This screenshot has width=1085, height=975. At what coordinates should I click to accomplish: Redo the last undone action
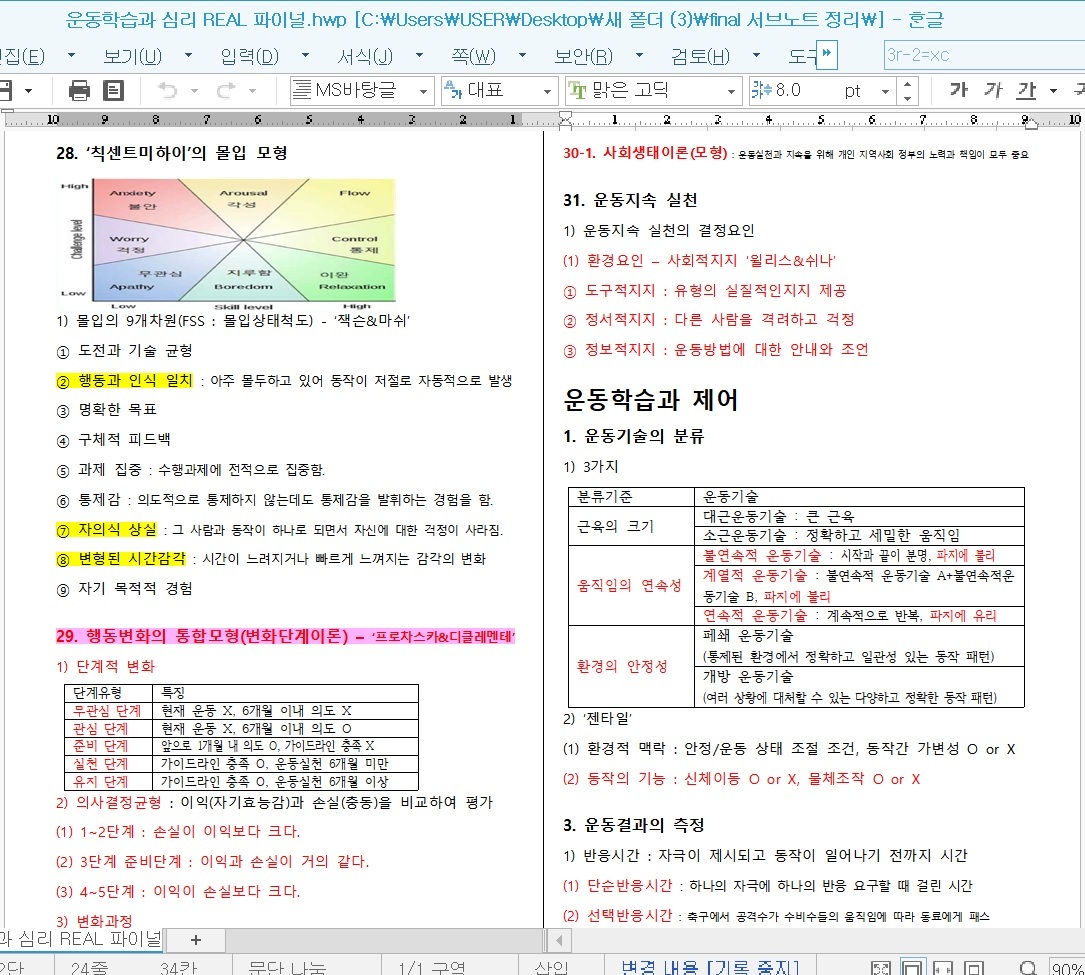point(226,91)
